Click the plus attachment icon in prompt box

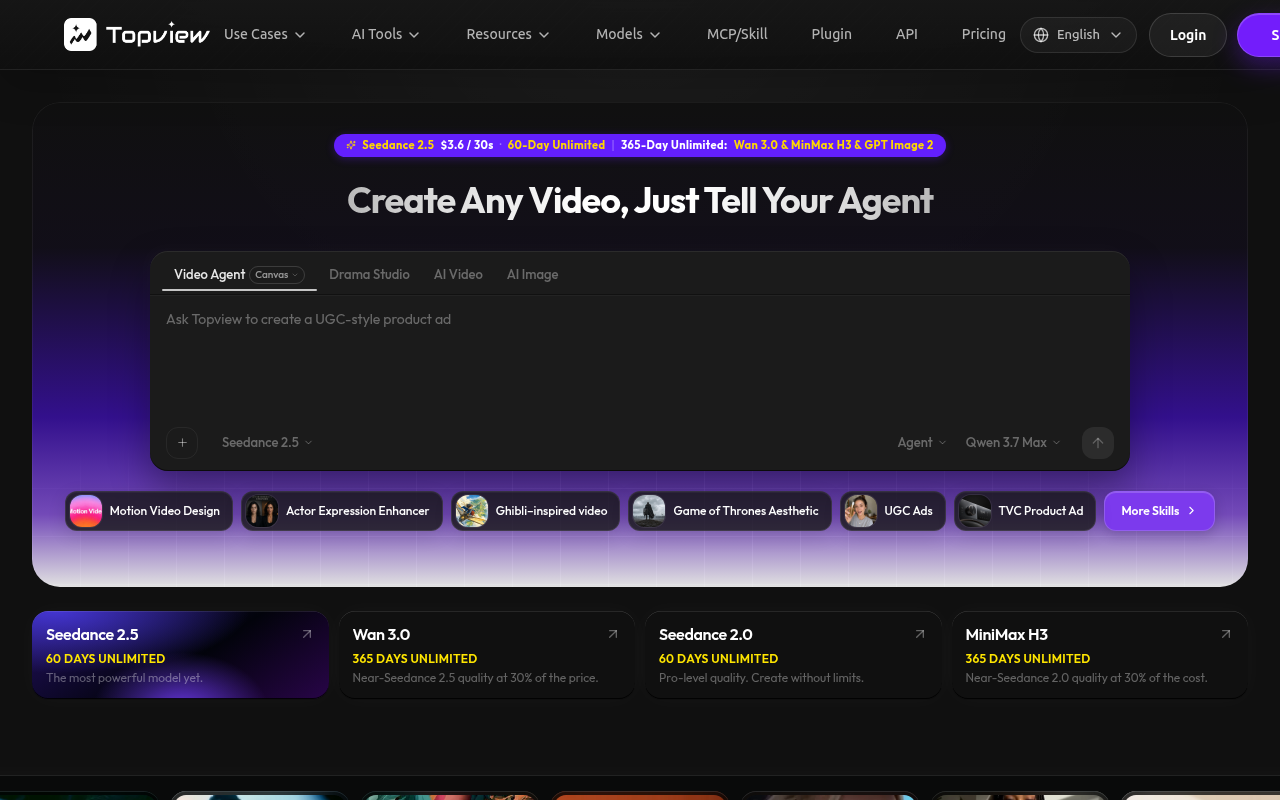tap(182, 442)
